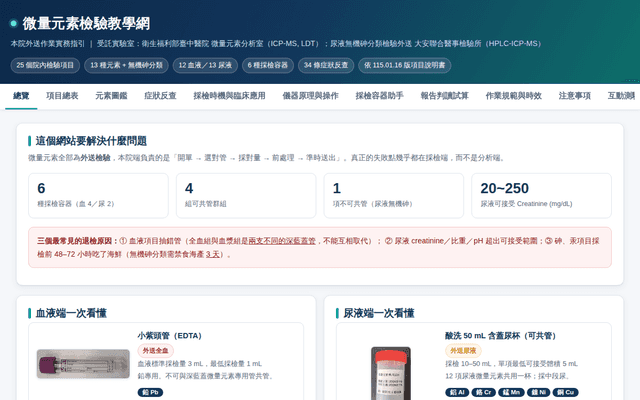This screenshot has height=400, width=640.
Task: Select the 12 血液／13 尿液 pill
Action: [x=205, y=65]
